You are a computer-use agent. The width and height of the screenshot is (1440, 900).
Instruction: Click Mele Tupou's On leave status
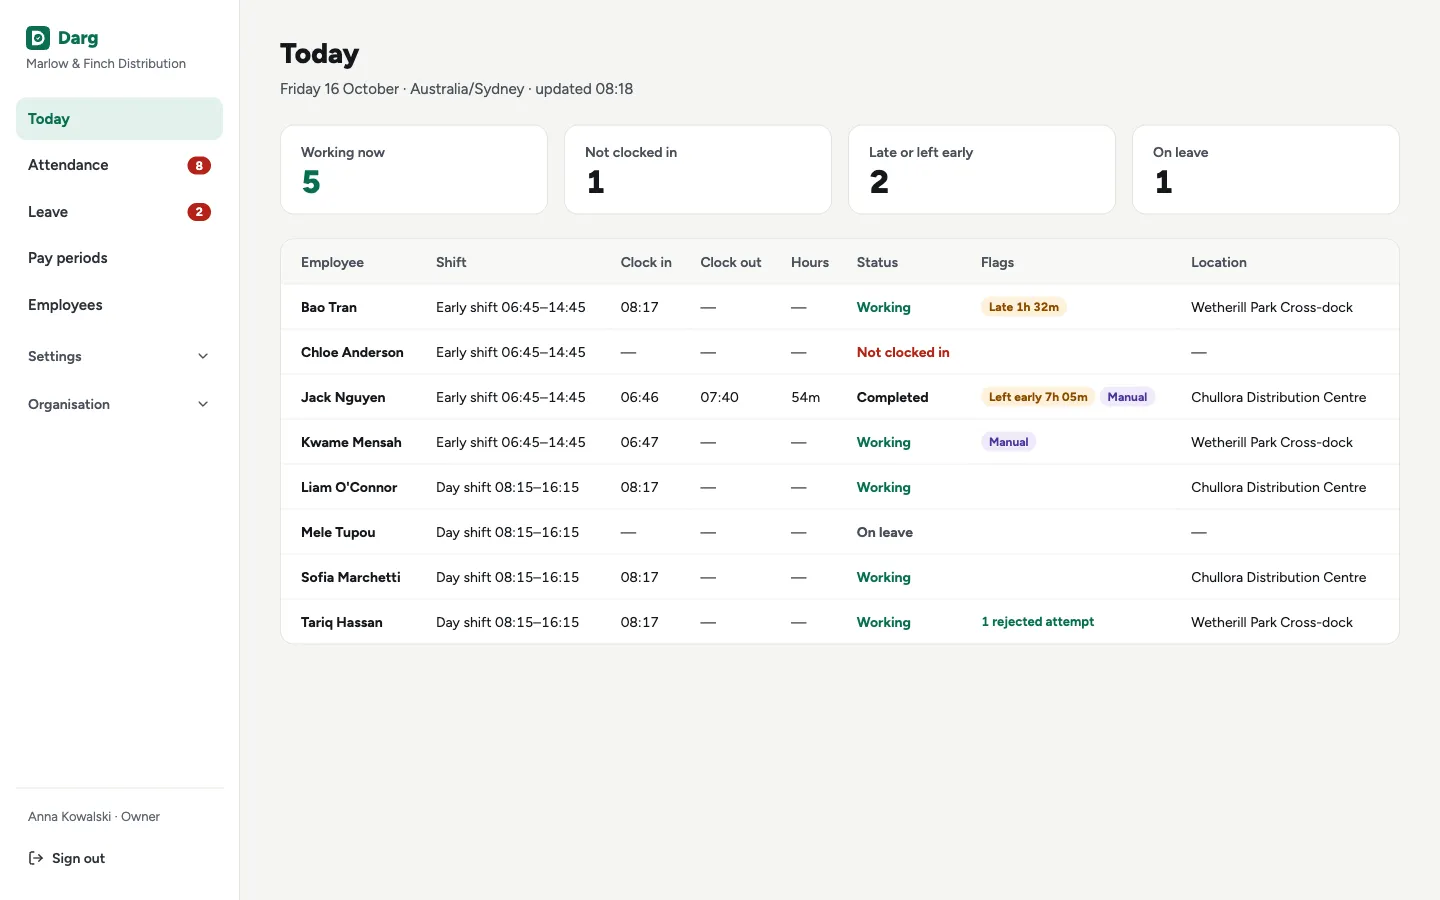click(x=885, y=532)
